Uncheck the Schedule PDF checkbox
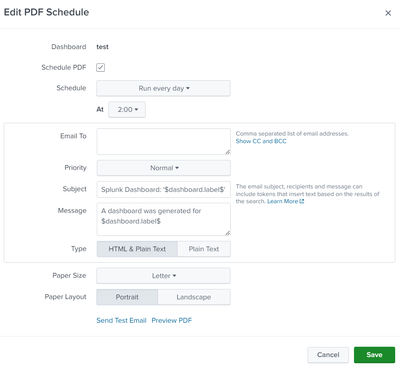The width and height of the screenshot is (400, 369). (100, 67)
